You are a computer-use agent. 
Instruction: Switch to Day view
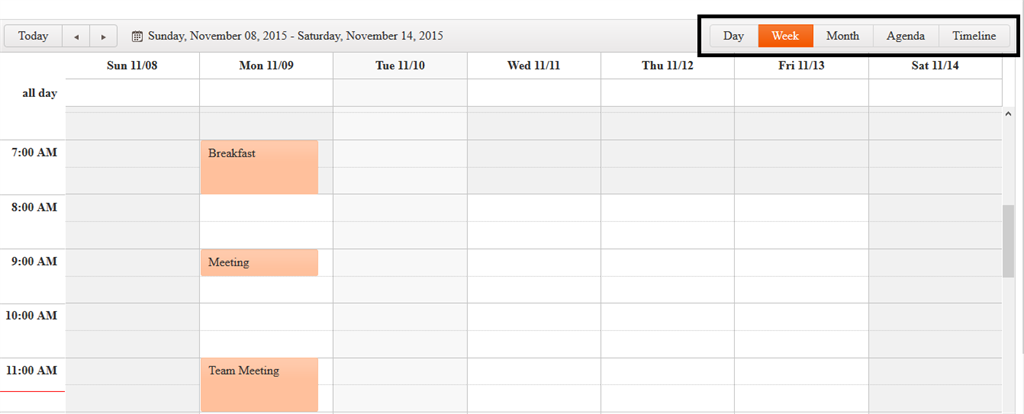click(x=734, y=36)
